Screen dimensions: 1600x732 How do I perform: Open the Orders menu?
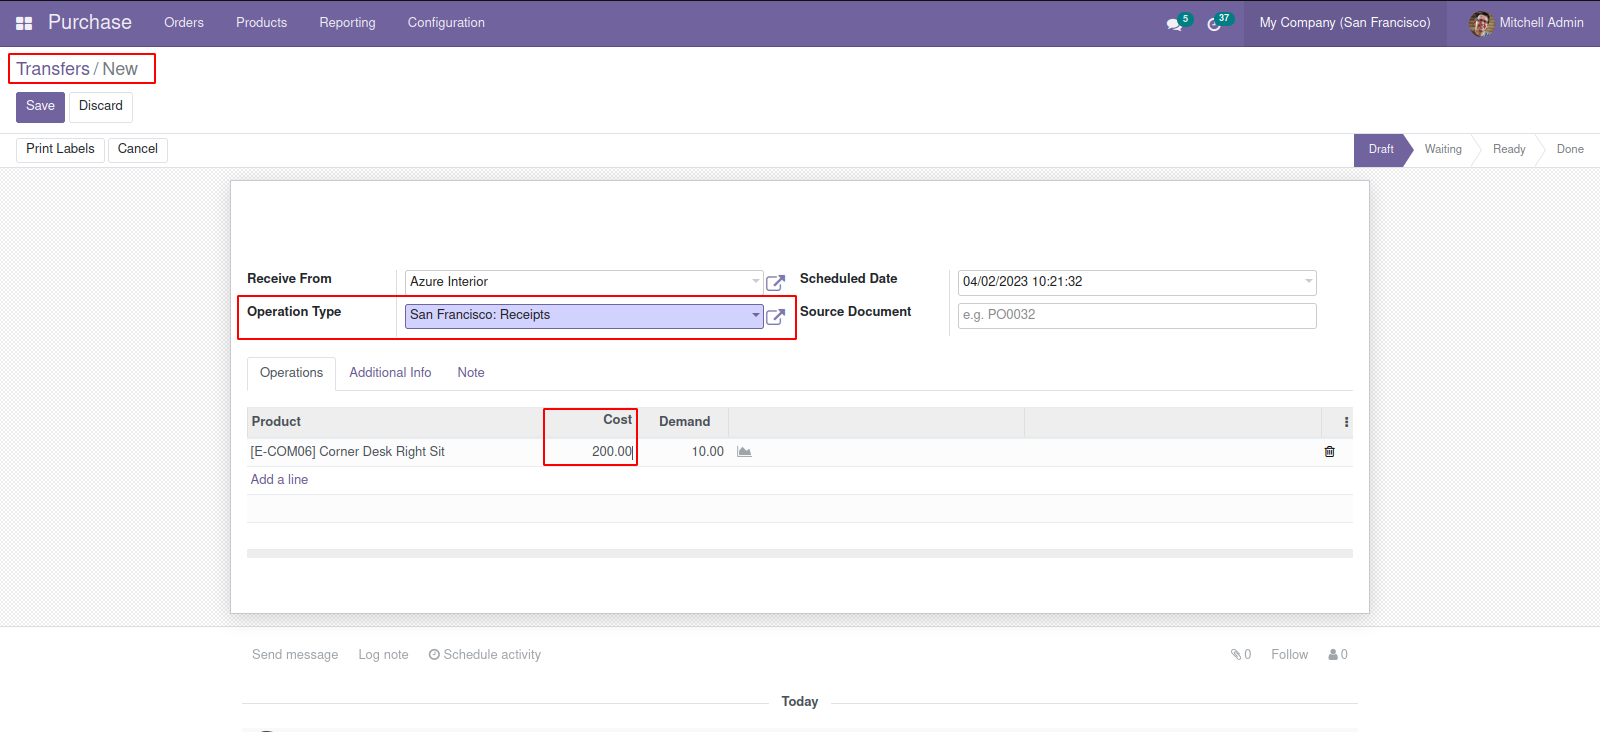coord(184,23)
